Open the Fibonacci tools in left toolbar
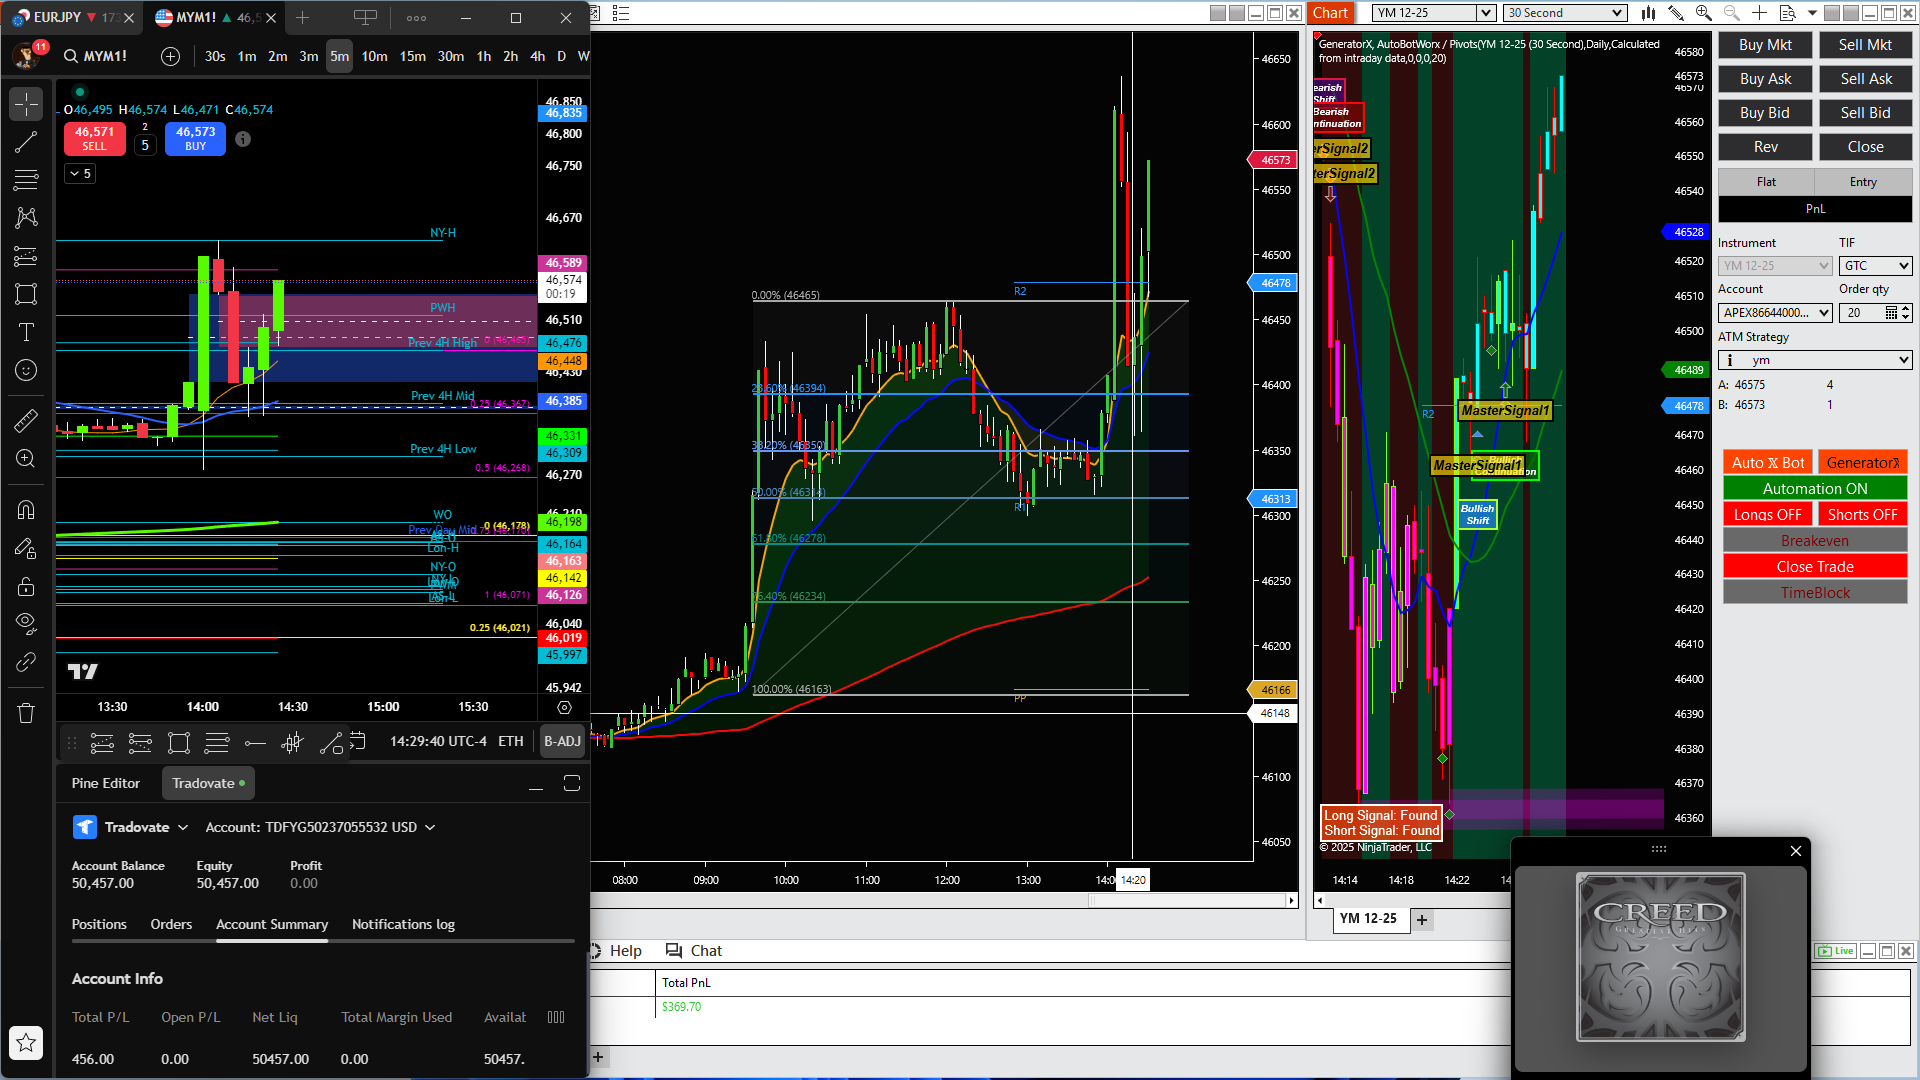The image size is (1920, 1080). (26, 180)
